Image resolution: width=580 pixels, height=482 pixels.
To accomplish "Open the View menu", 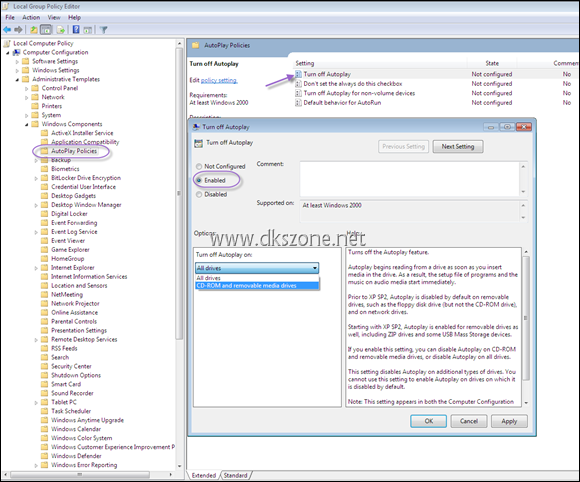I will [54, 17].
